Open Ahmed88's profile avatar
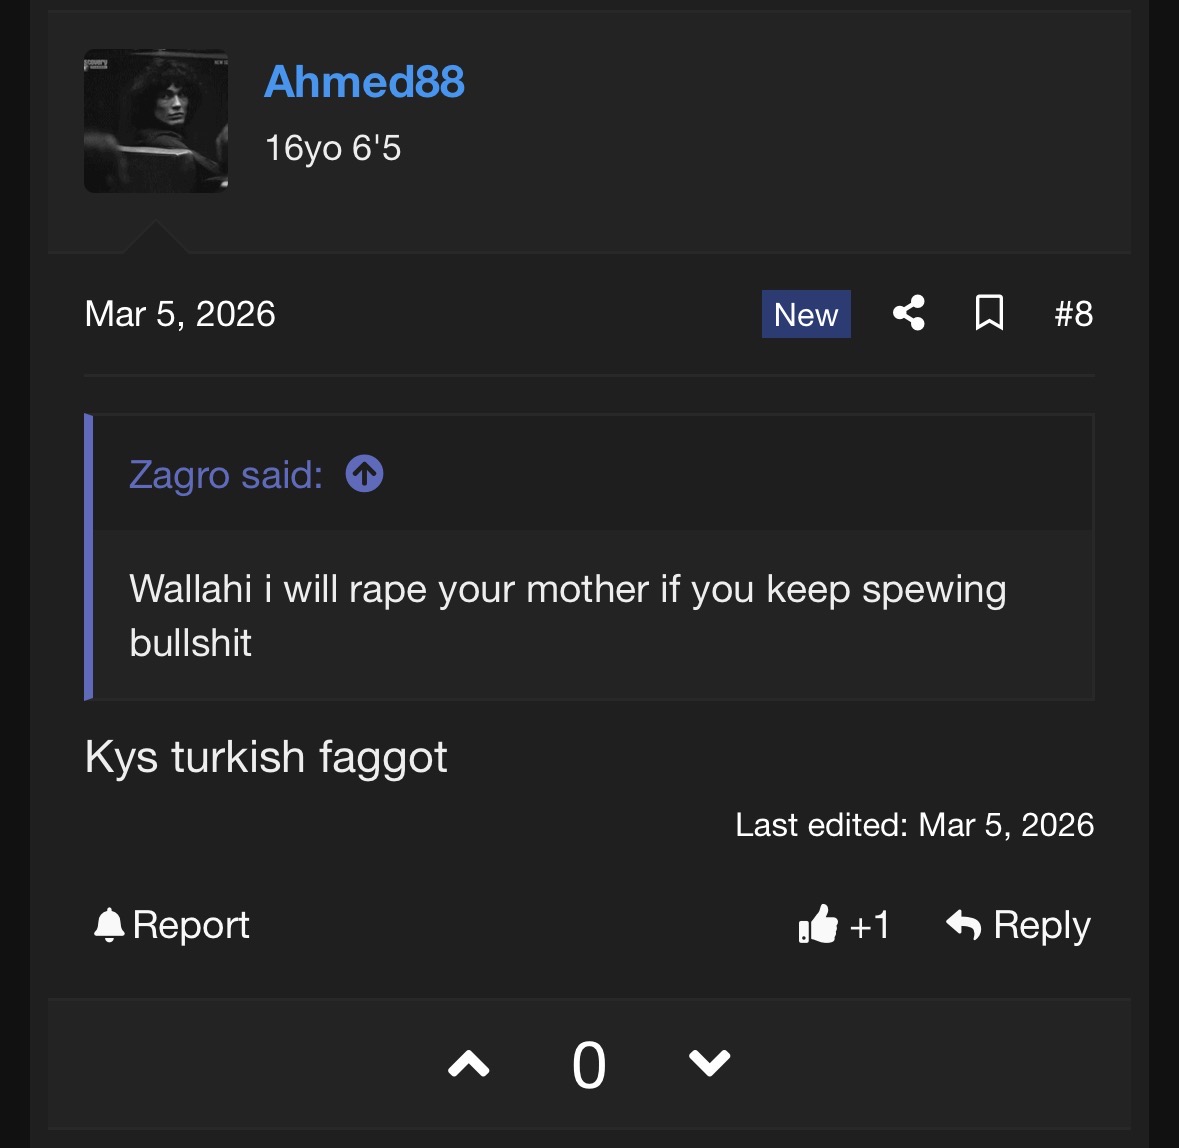This screenshot has height=1148, width=1179. [156, 121]
